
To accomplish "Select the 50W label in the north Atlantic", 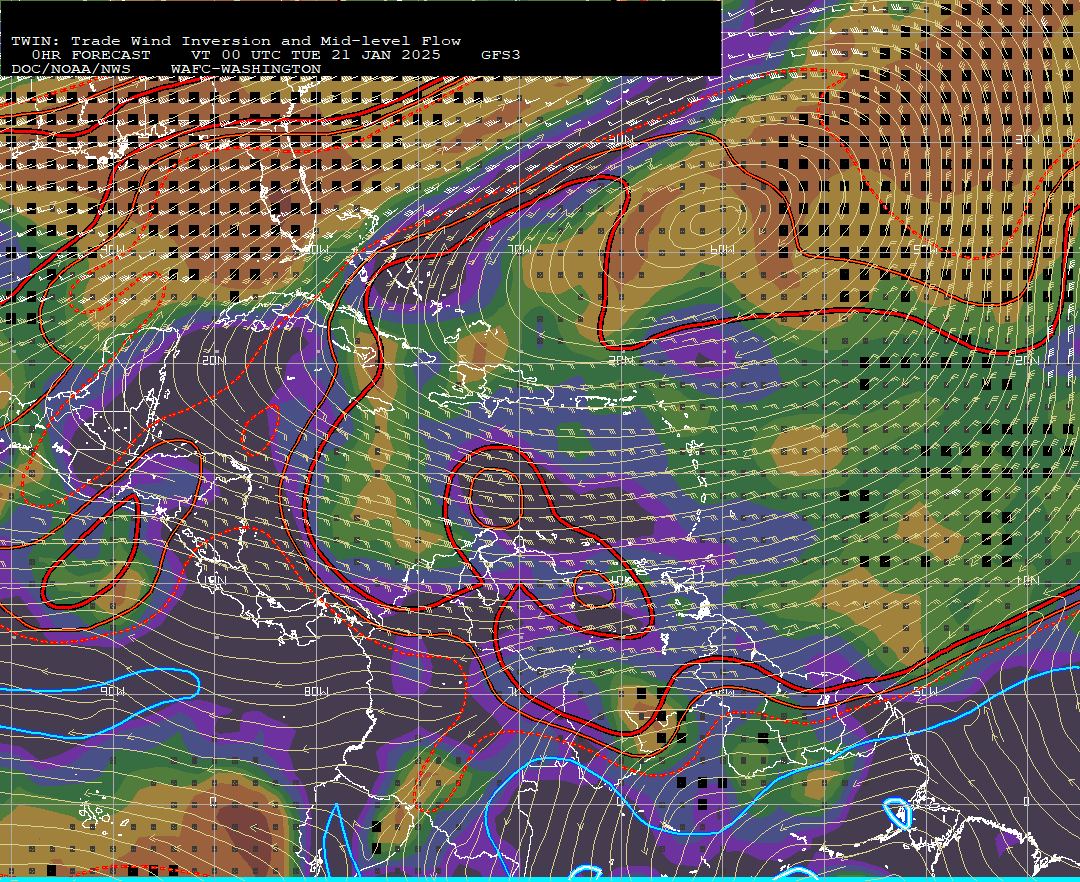I will click(925, 250).
